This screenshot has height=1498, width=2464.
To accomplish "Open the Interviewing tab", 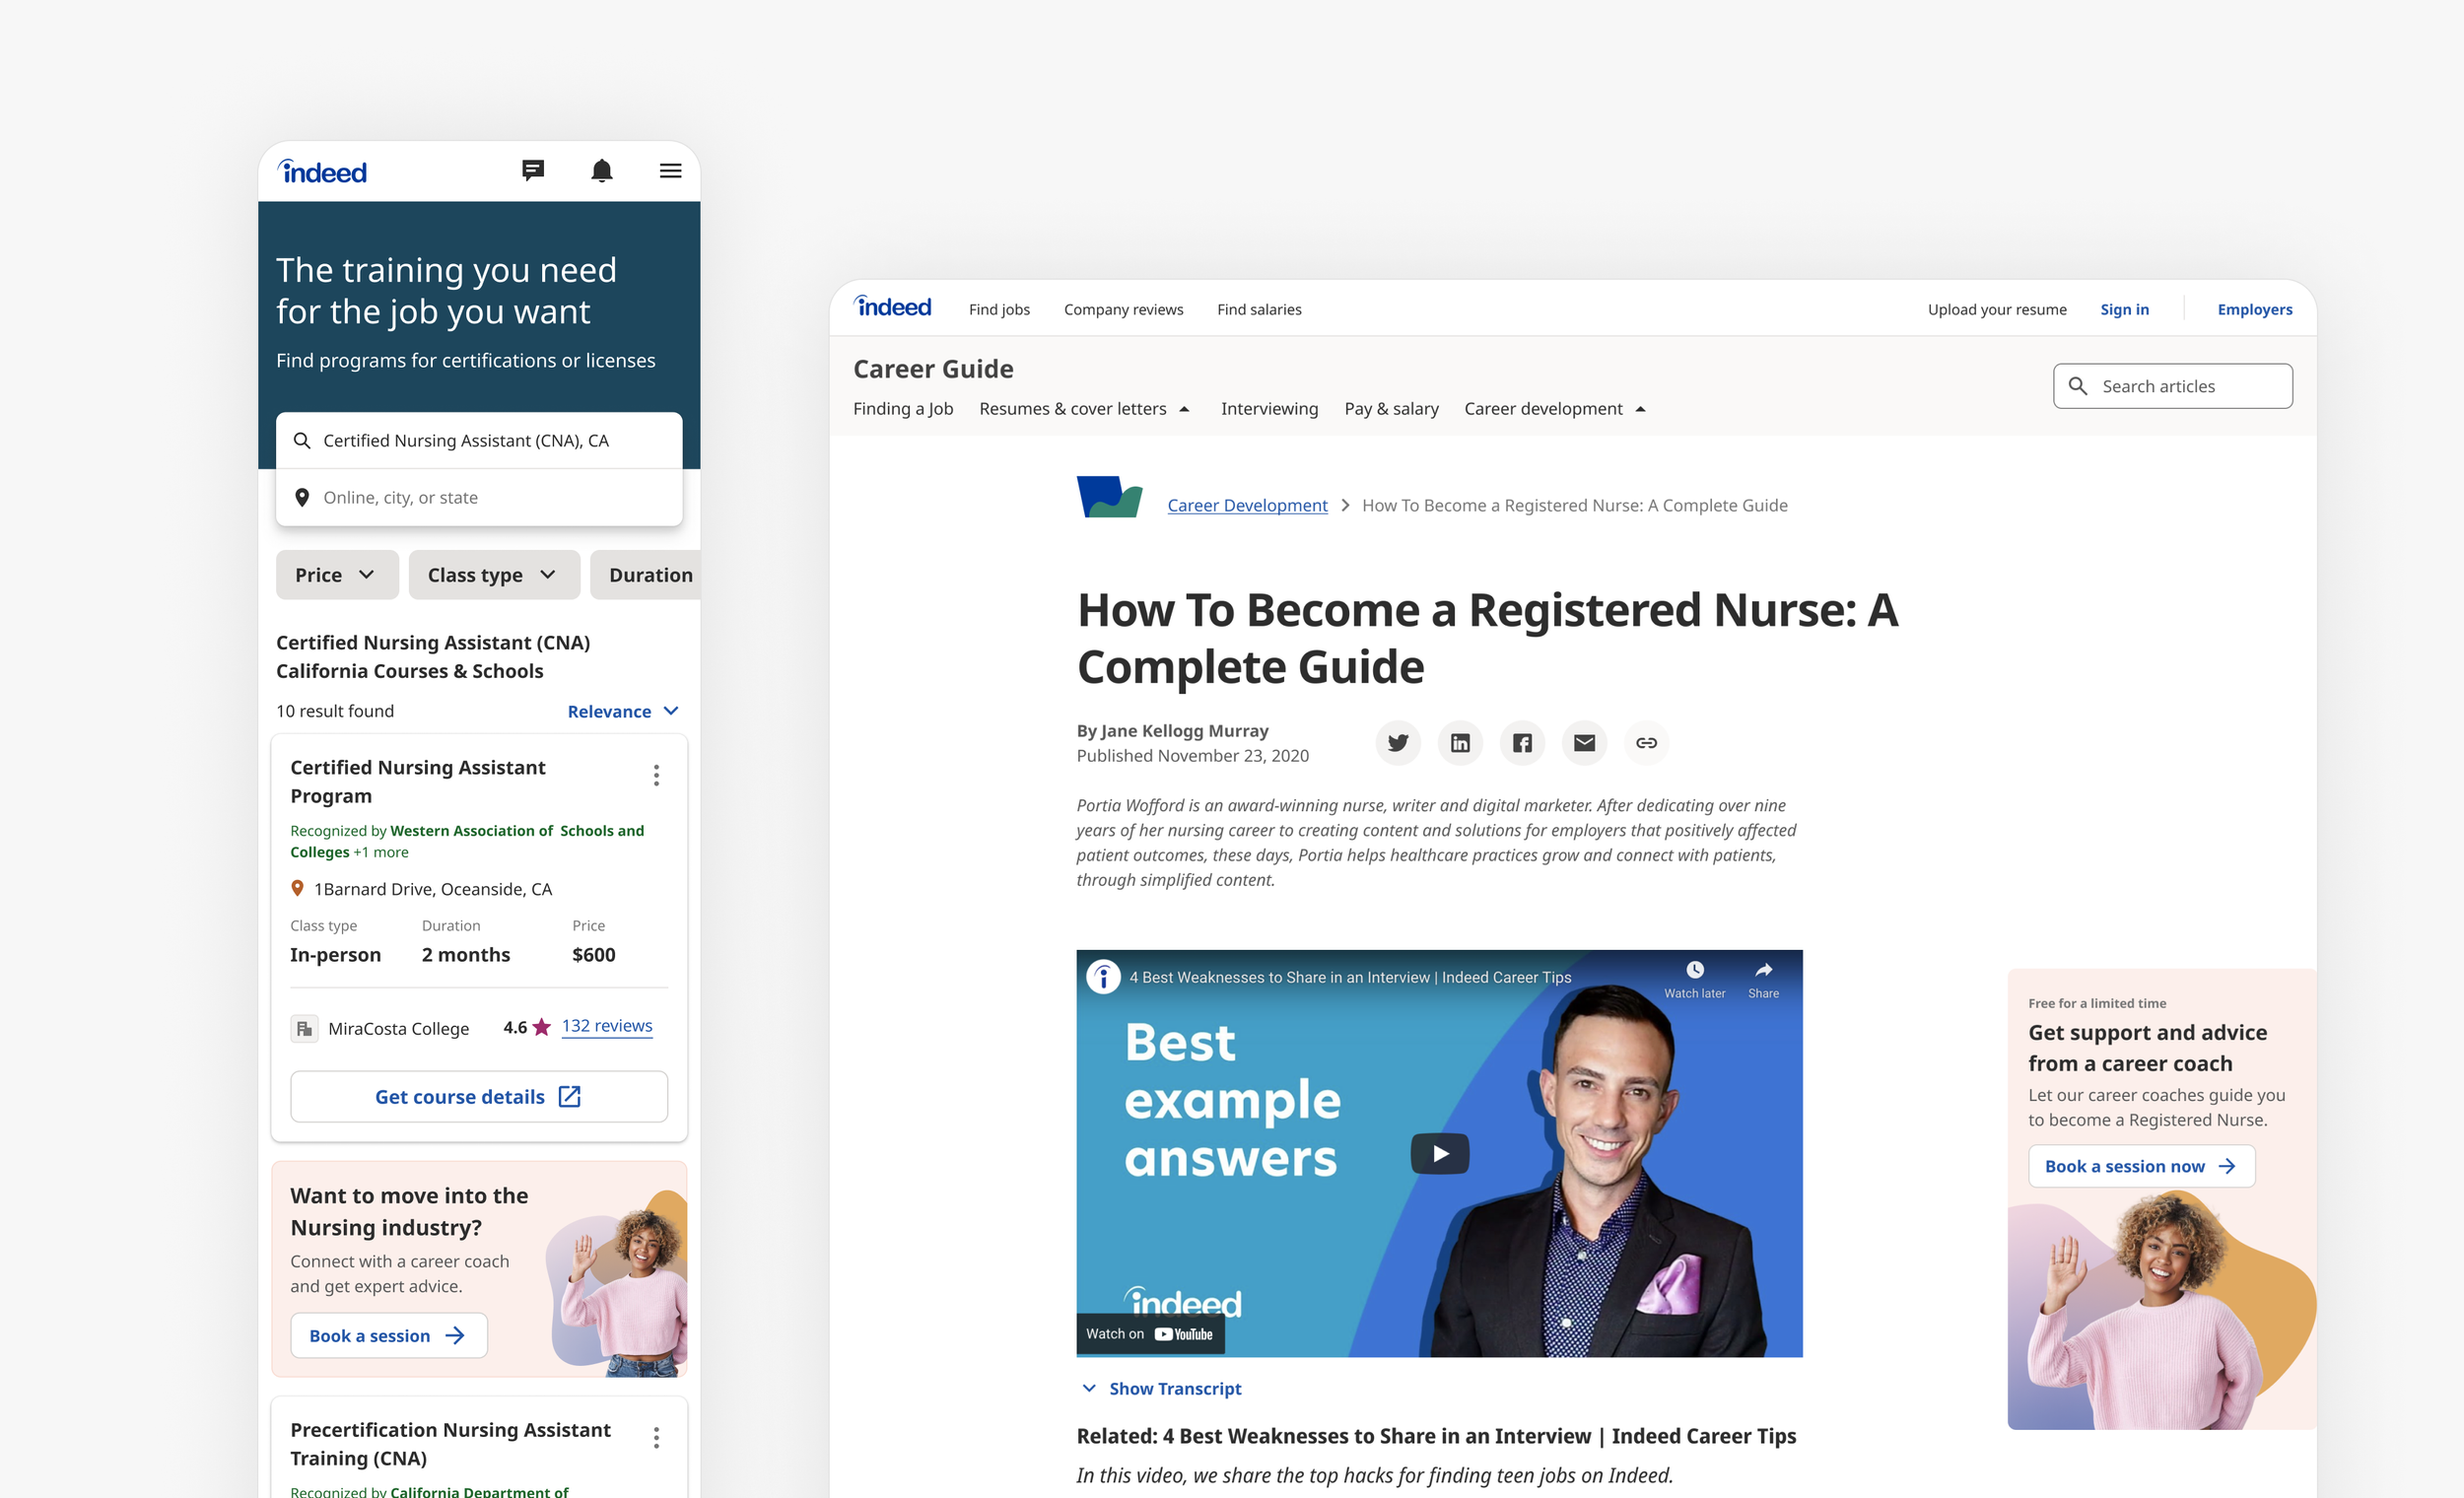I will click(1269, 409).
